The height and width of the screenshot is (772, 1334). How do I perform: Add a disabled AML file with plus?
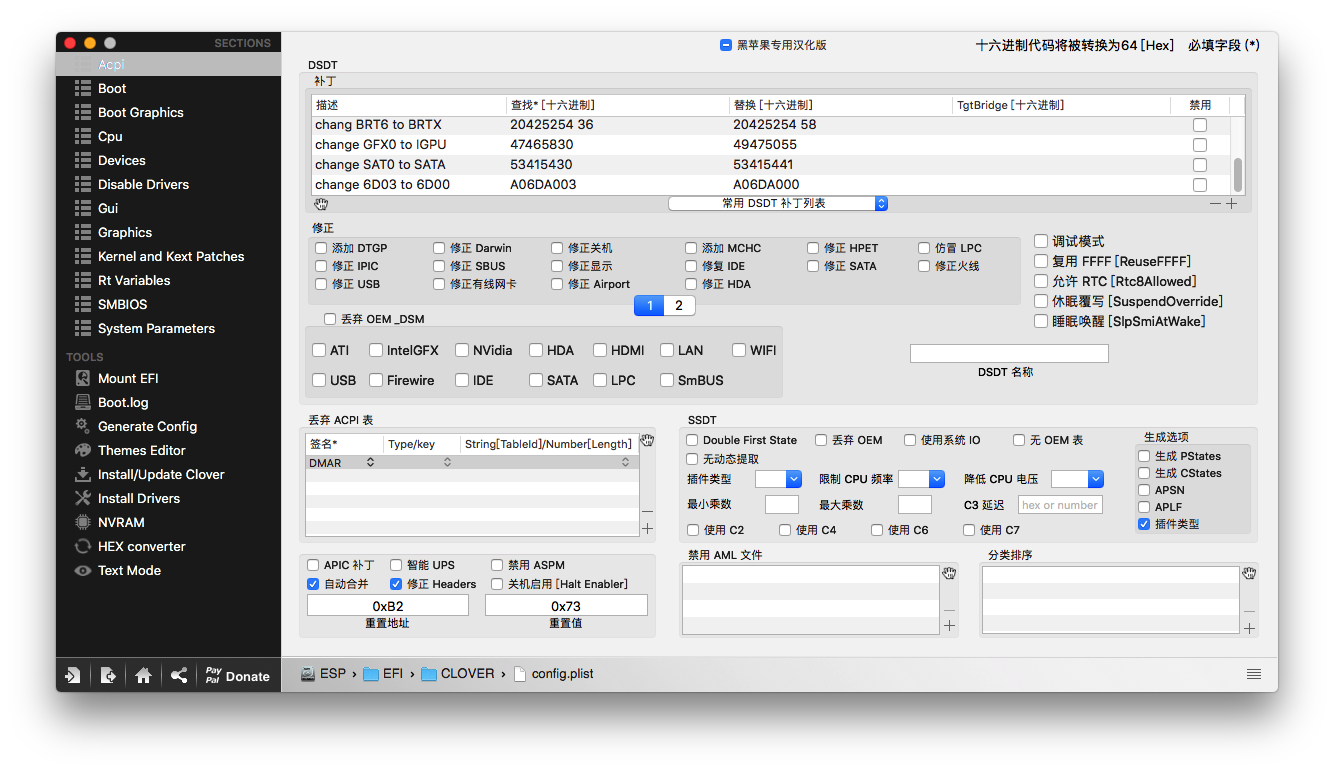click(x=949, y=626)
